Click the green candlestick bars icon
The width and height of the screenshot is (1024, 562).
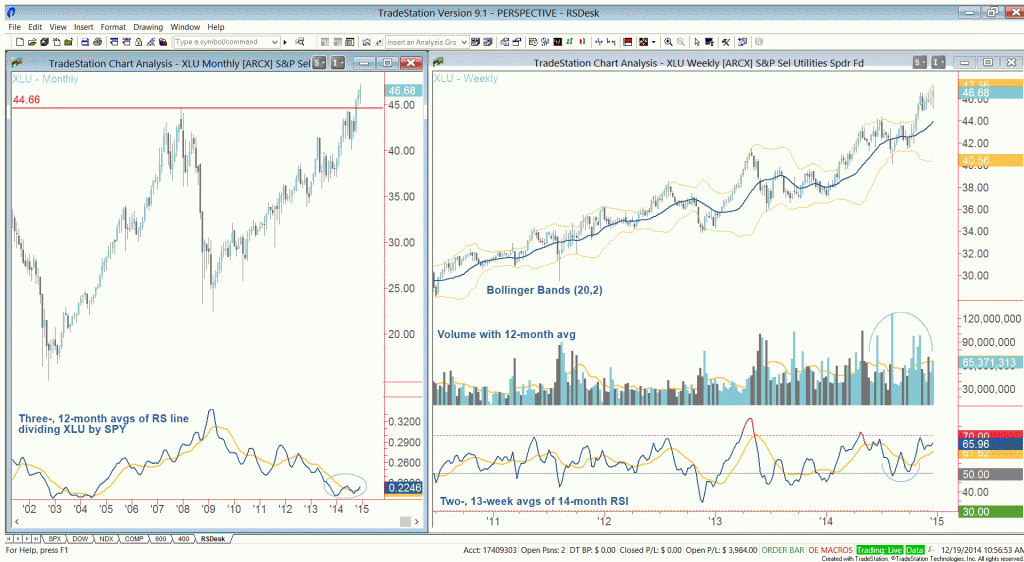point(569,42)
